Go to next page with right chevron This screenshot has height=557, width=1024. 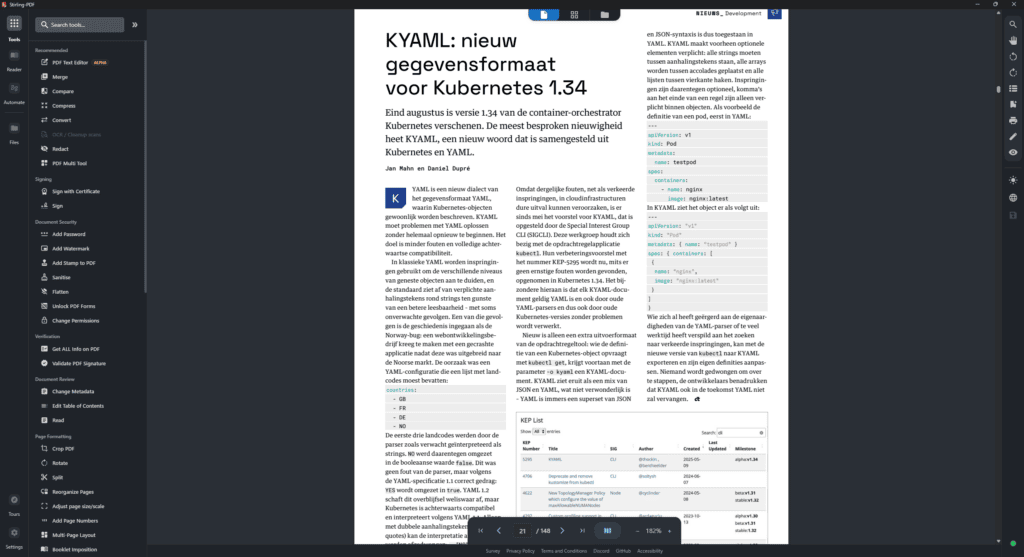click(x=562, y=531)
